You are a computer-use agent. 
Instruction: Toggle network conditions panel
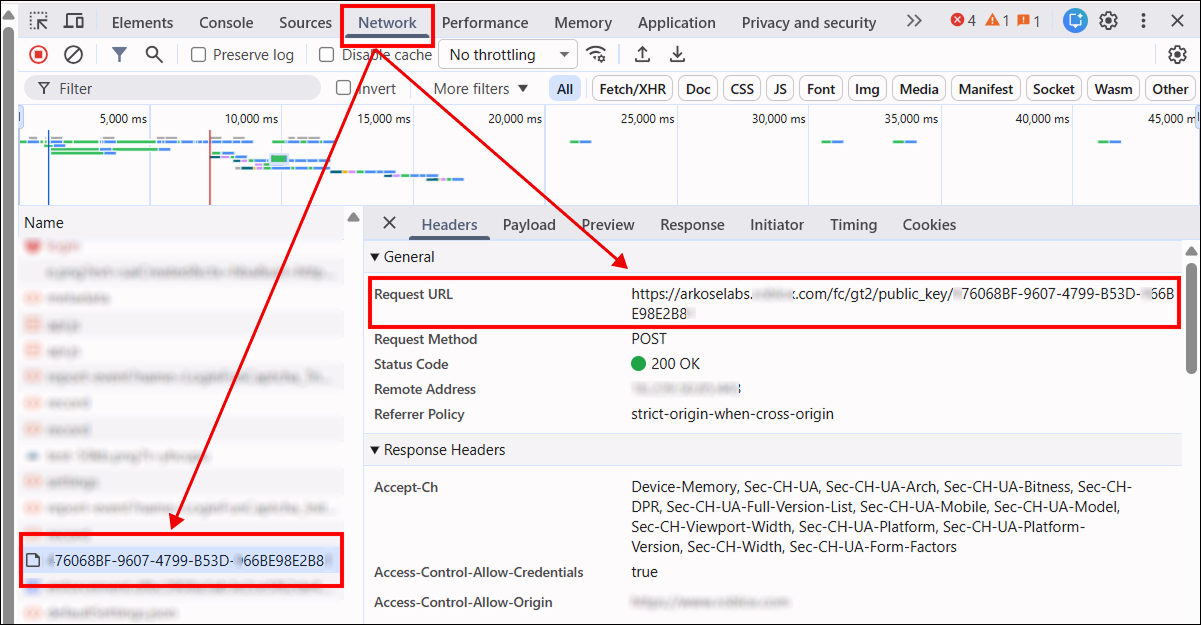click(597, 54)
